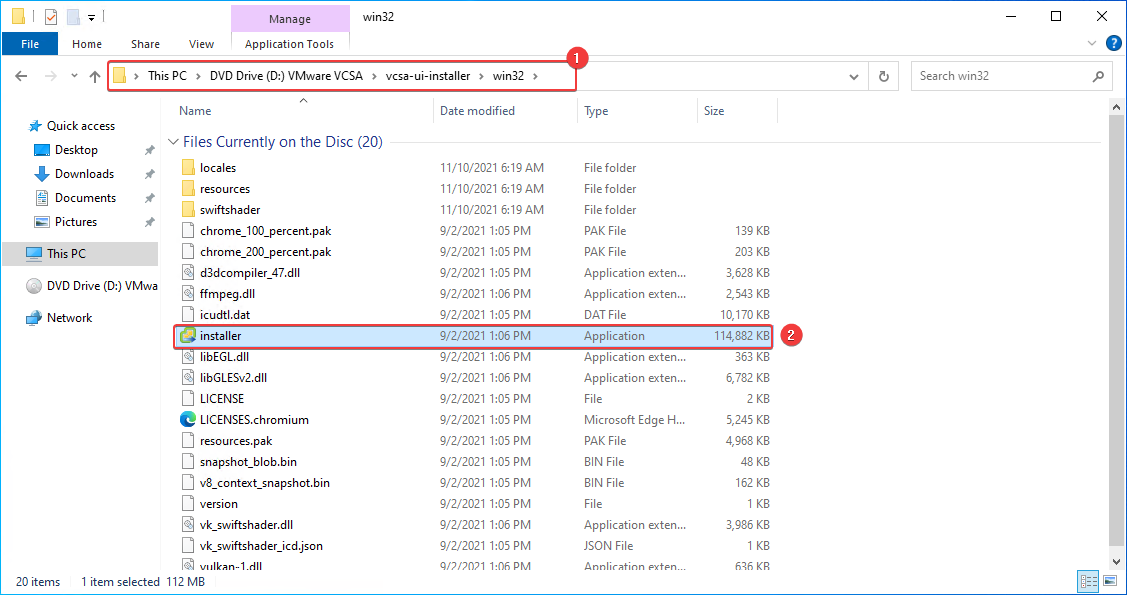Switch to the View tab
1127x595 pixels.
201,43
